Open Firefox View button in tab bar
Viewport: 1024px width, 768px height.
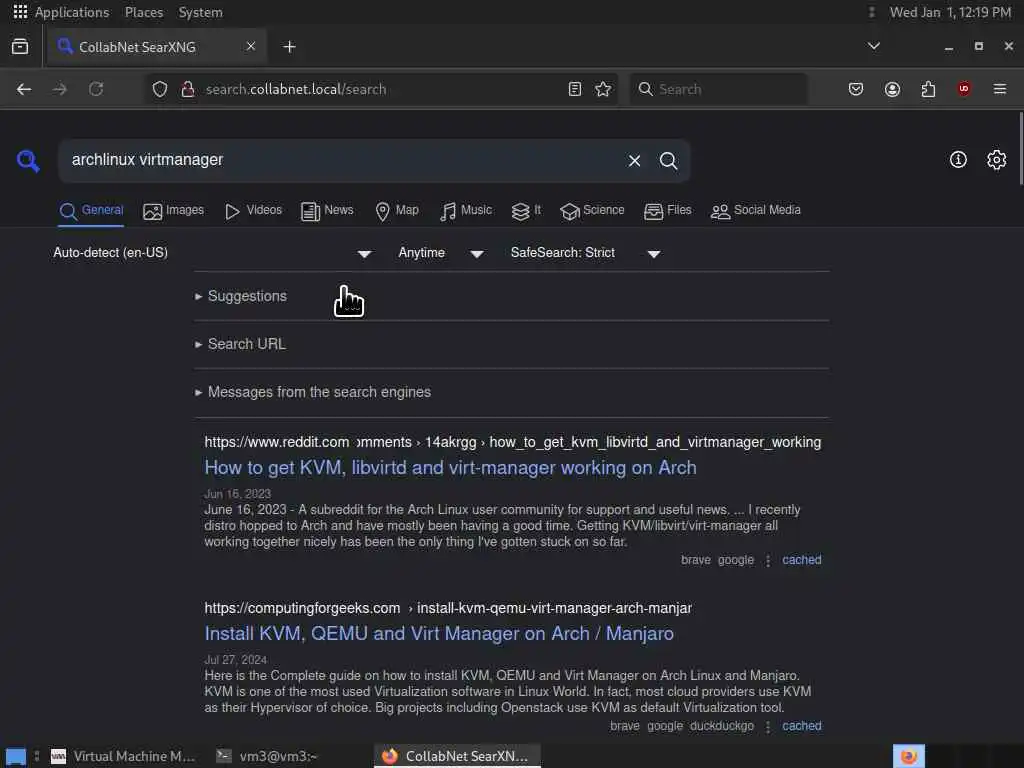20,46
